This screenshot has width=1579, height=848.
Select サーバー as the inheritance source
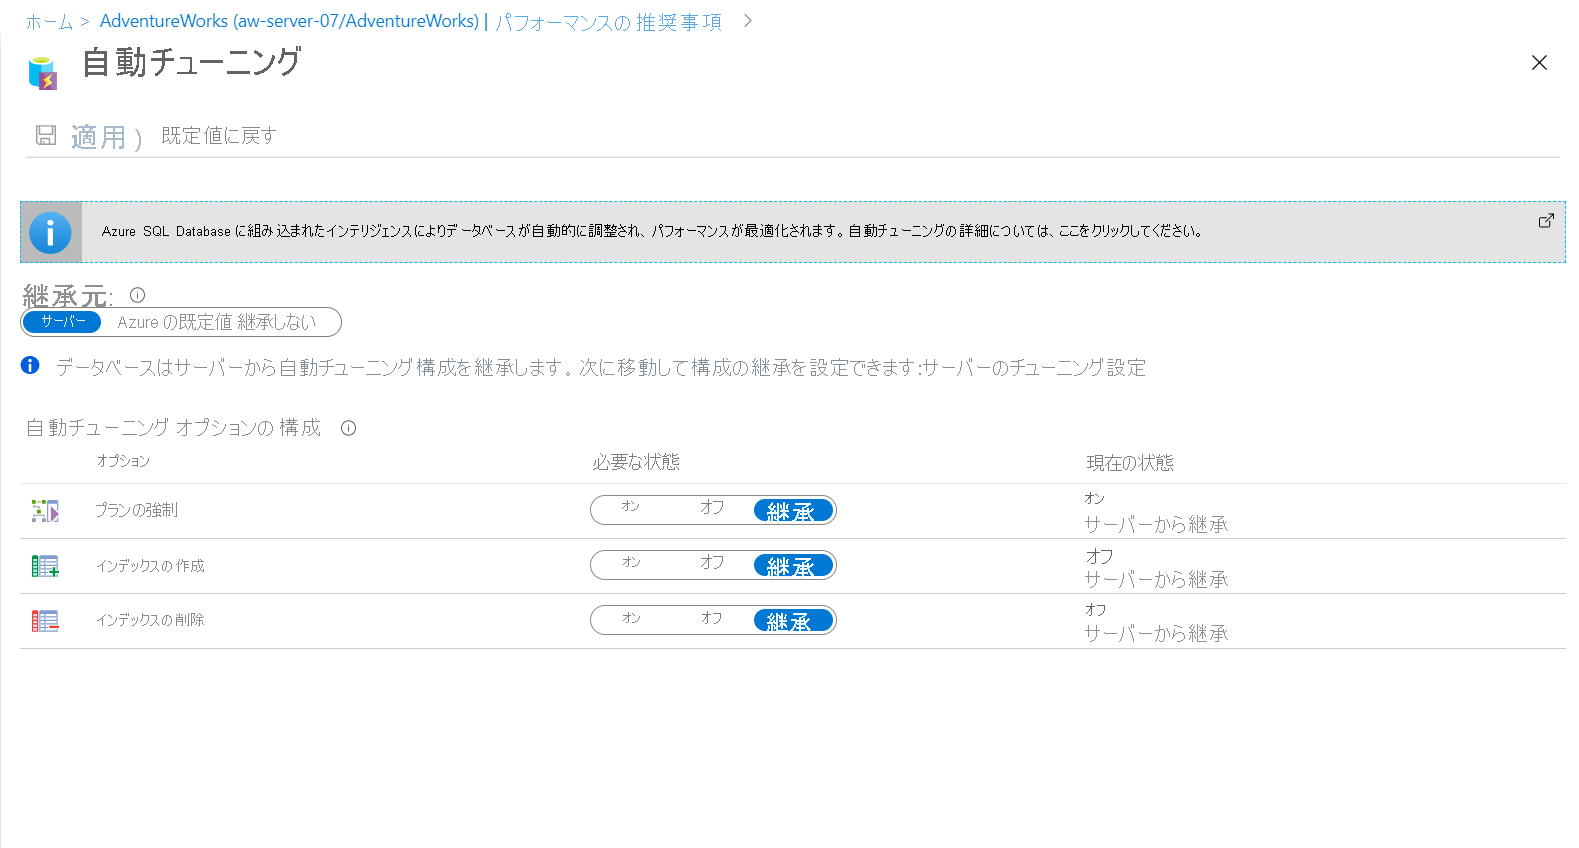click(63, 322)
